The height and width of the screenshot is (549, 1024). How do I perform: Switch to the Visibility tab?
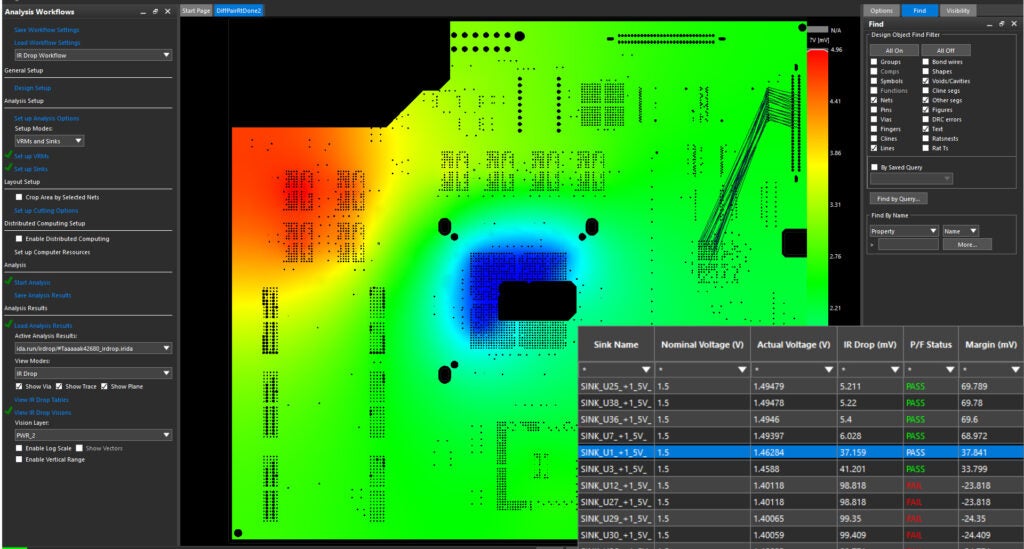pos(957,10)
